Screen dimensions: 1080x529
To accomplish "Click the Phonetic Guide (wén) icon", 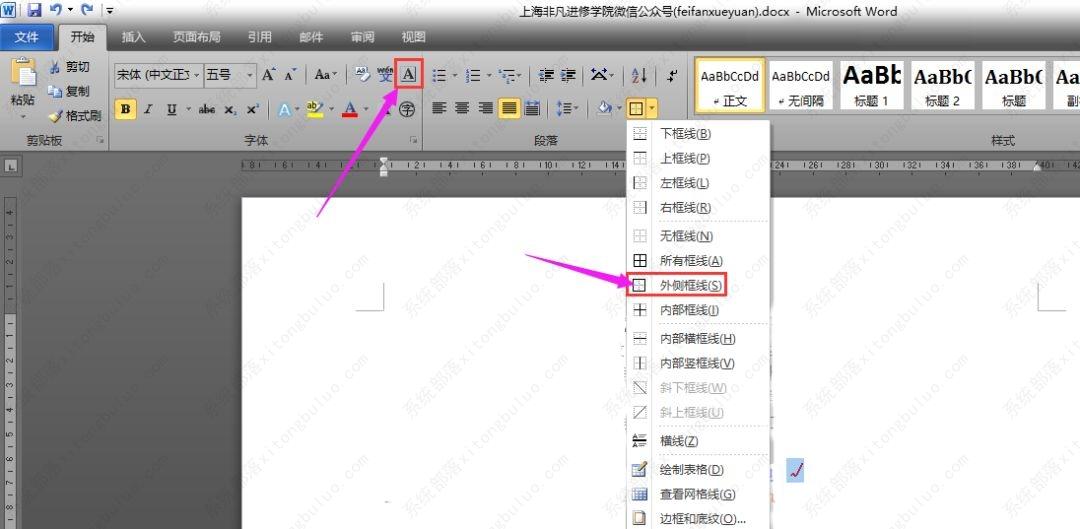I will coord(385,75).
